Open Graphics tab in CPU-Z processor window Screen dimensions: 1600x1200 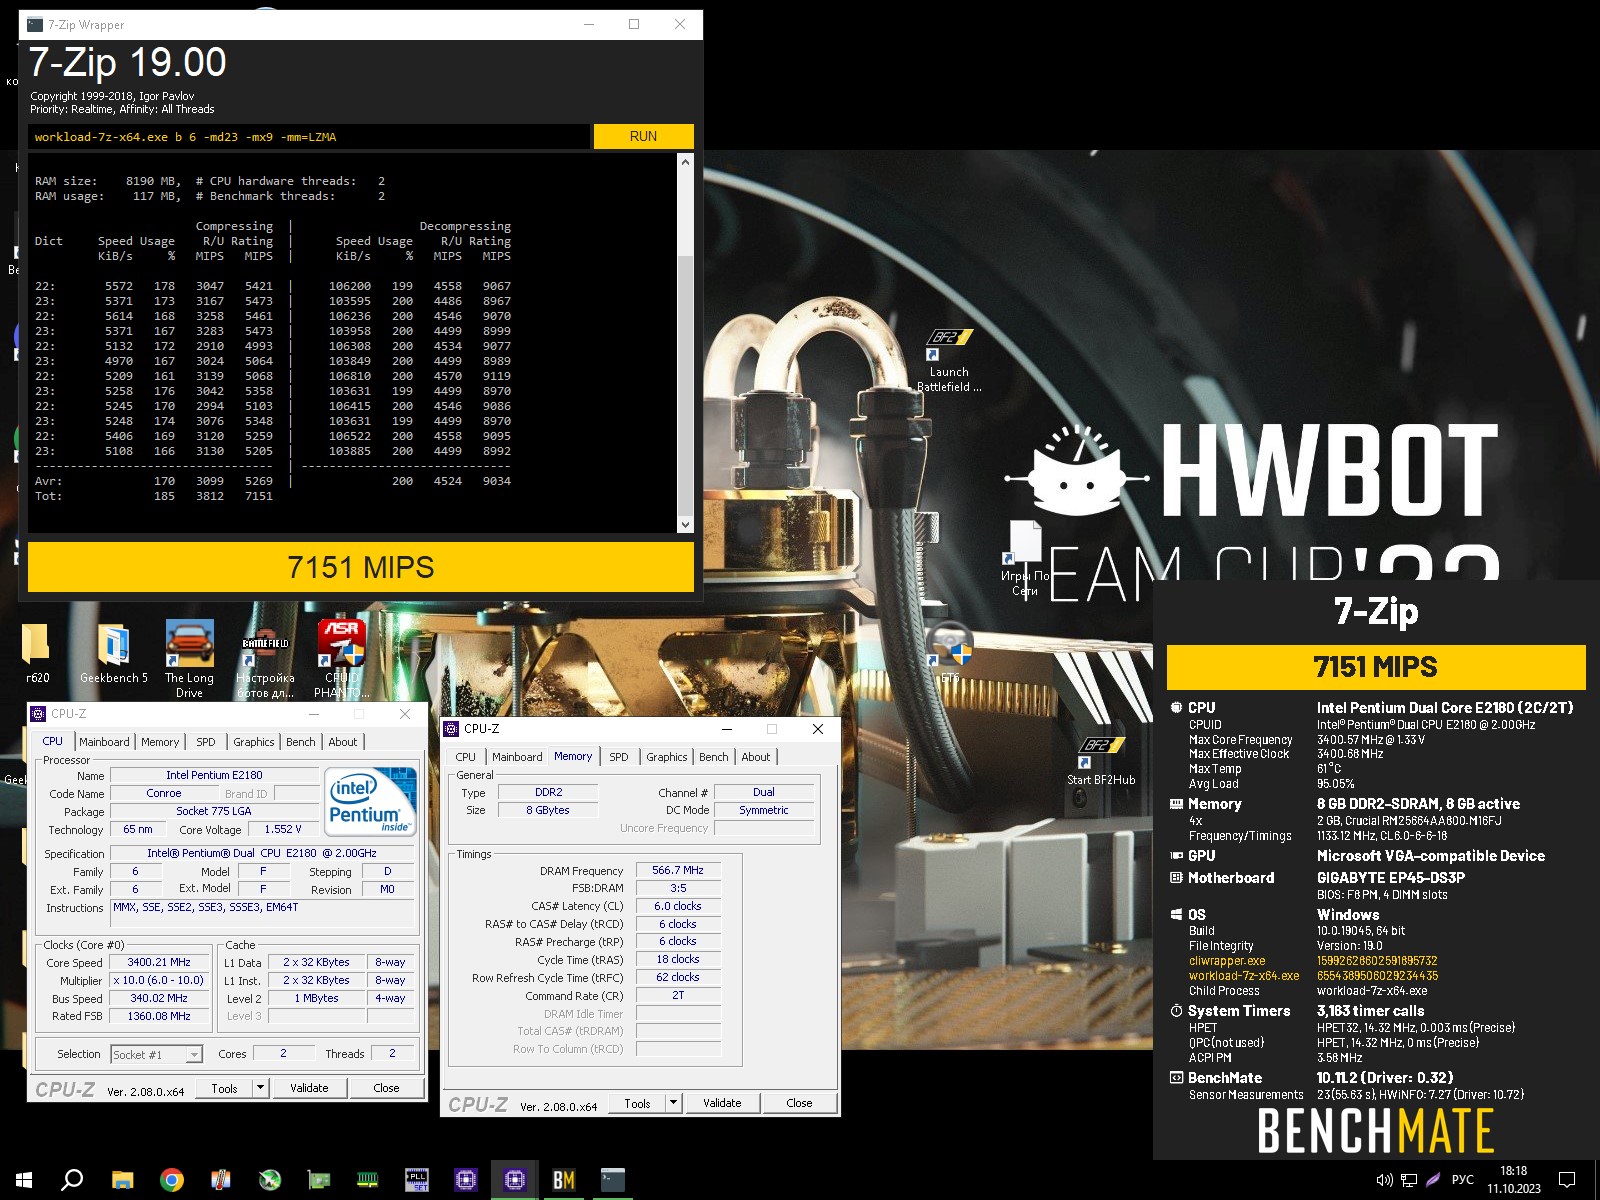(253, 742)
